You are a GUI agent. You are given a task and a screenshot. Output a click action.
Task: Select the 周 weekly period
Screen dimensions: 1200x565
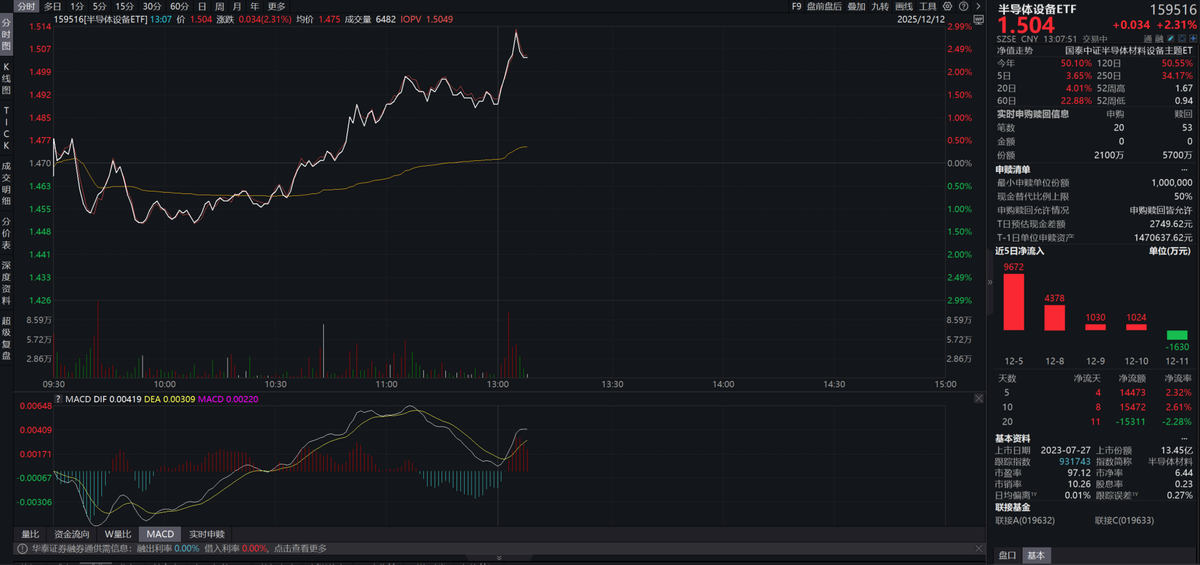tap(220, 6)
